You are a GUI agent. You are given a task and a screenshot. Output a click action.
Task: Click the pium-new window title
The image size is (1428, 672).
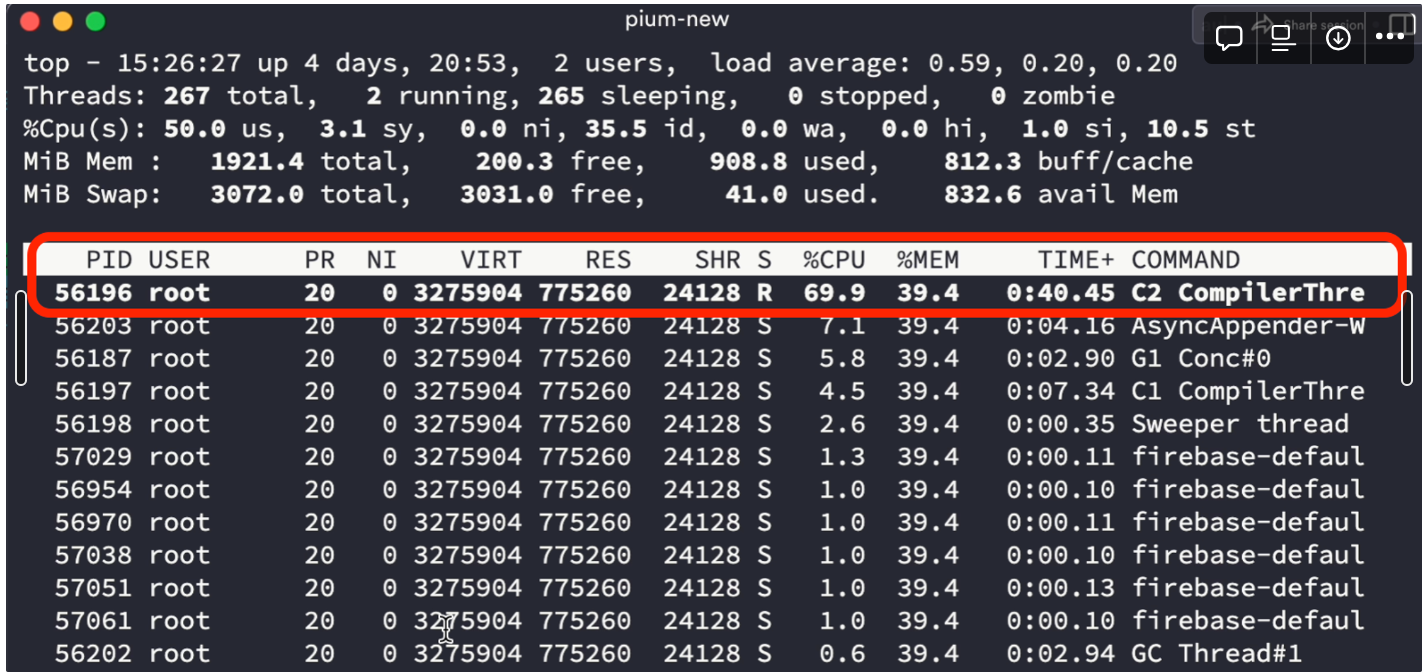(x=677, y=20)
